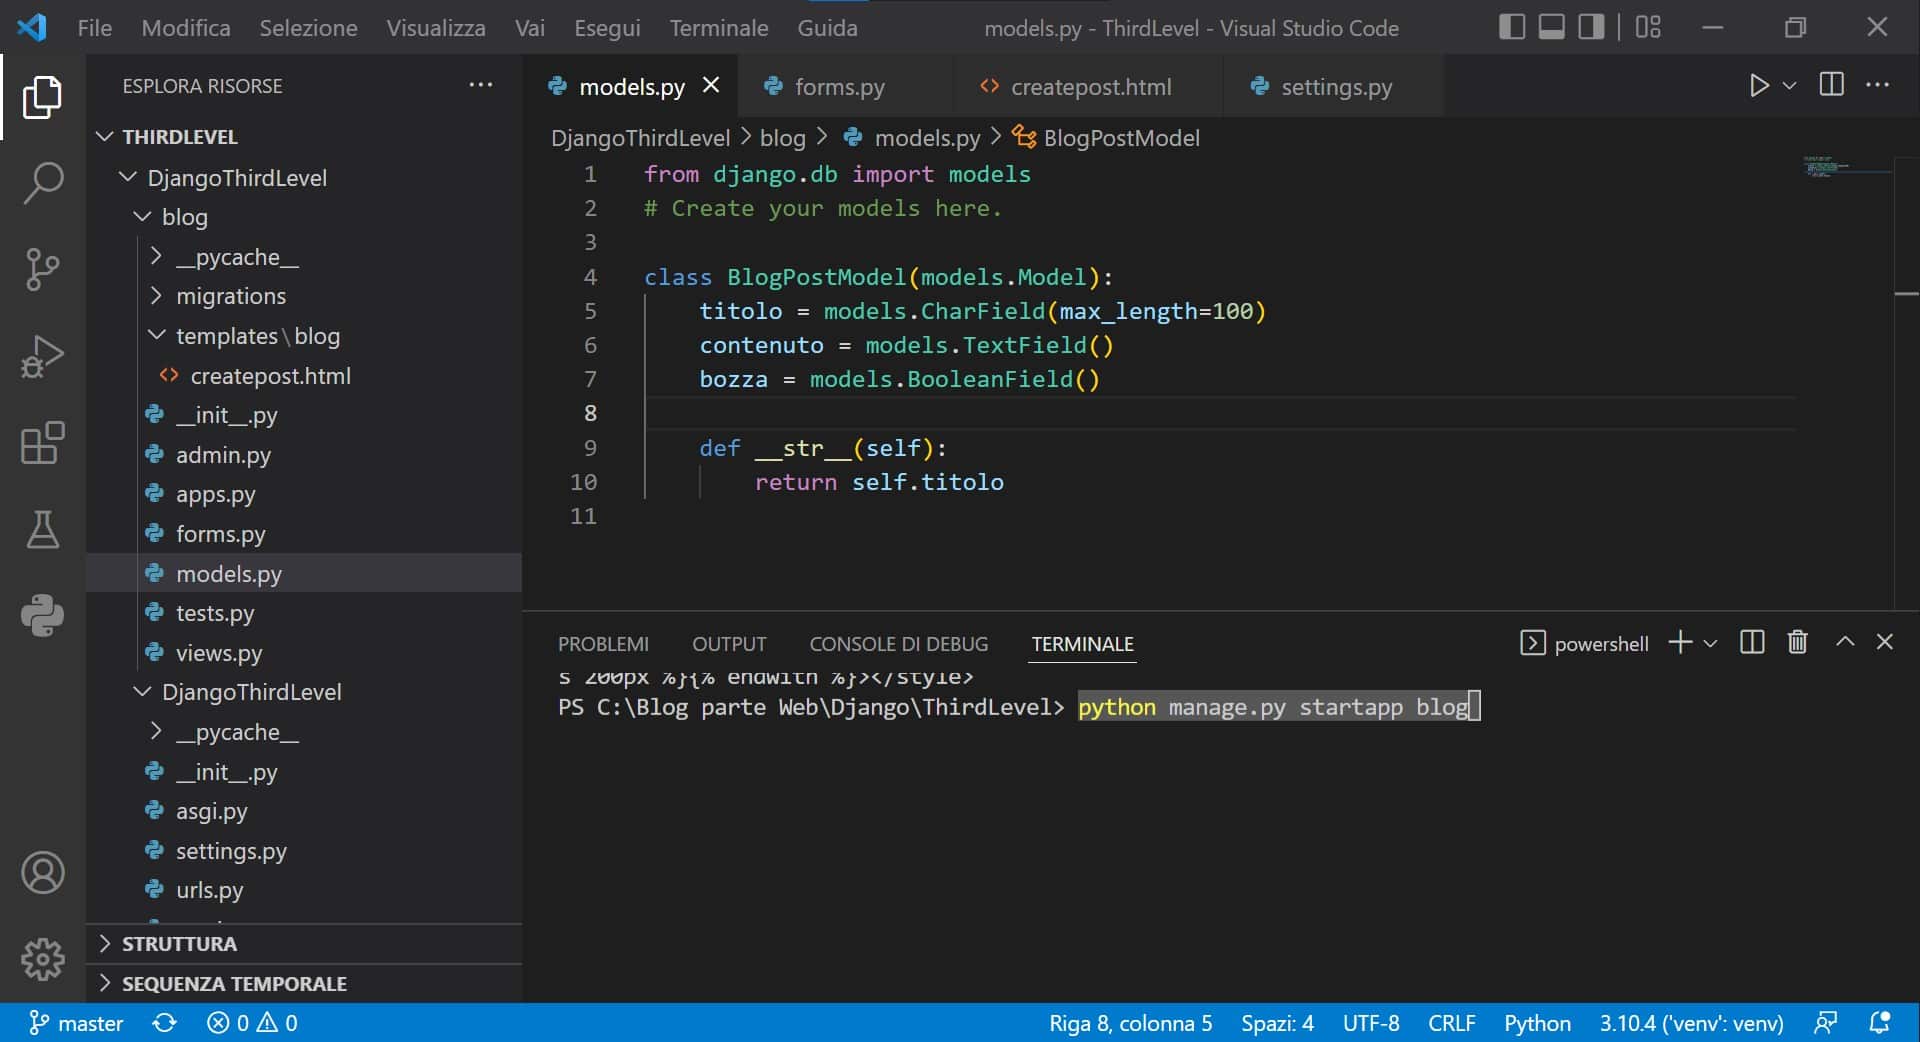
Task: Open run options dropdown next to play
Action: [x=1790, y=86]
